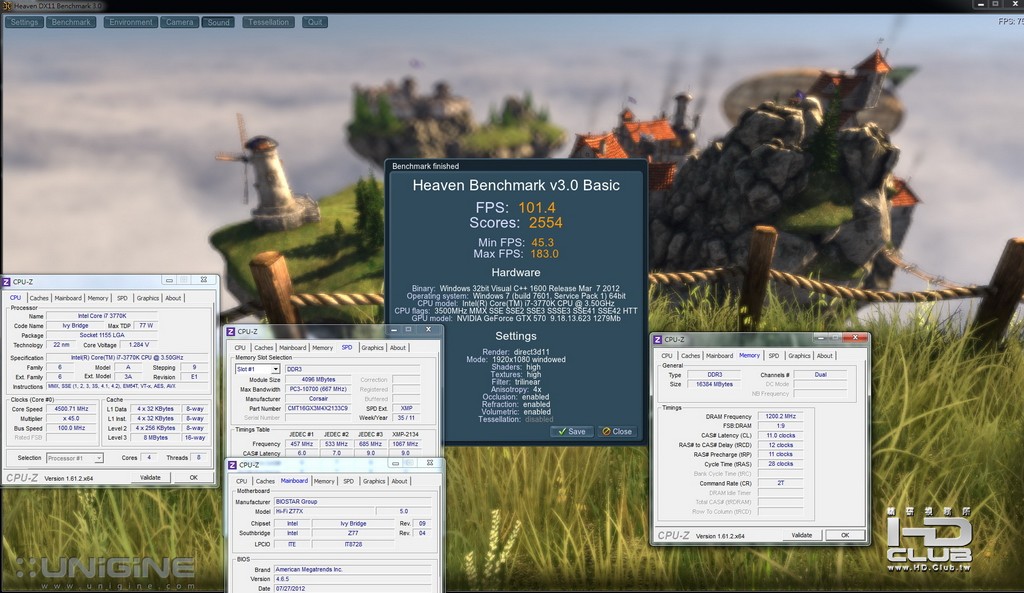The height and width of the screenshot is (593, 1024).
Task: Click the CPU-Z icon in the CPU window title bar
Action: point(7,282)
